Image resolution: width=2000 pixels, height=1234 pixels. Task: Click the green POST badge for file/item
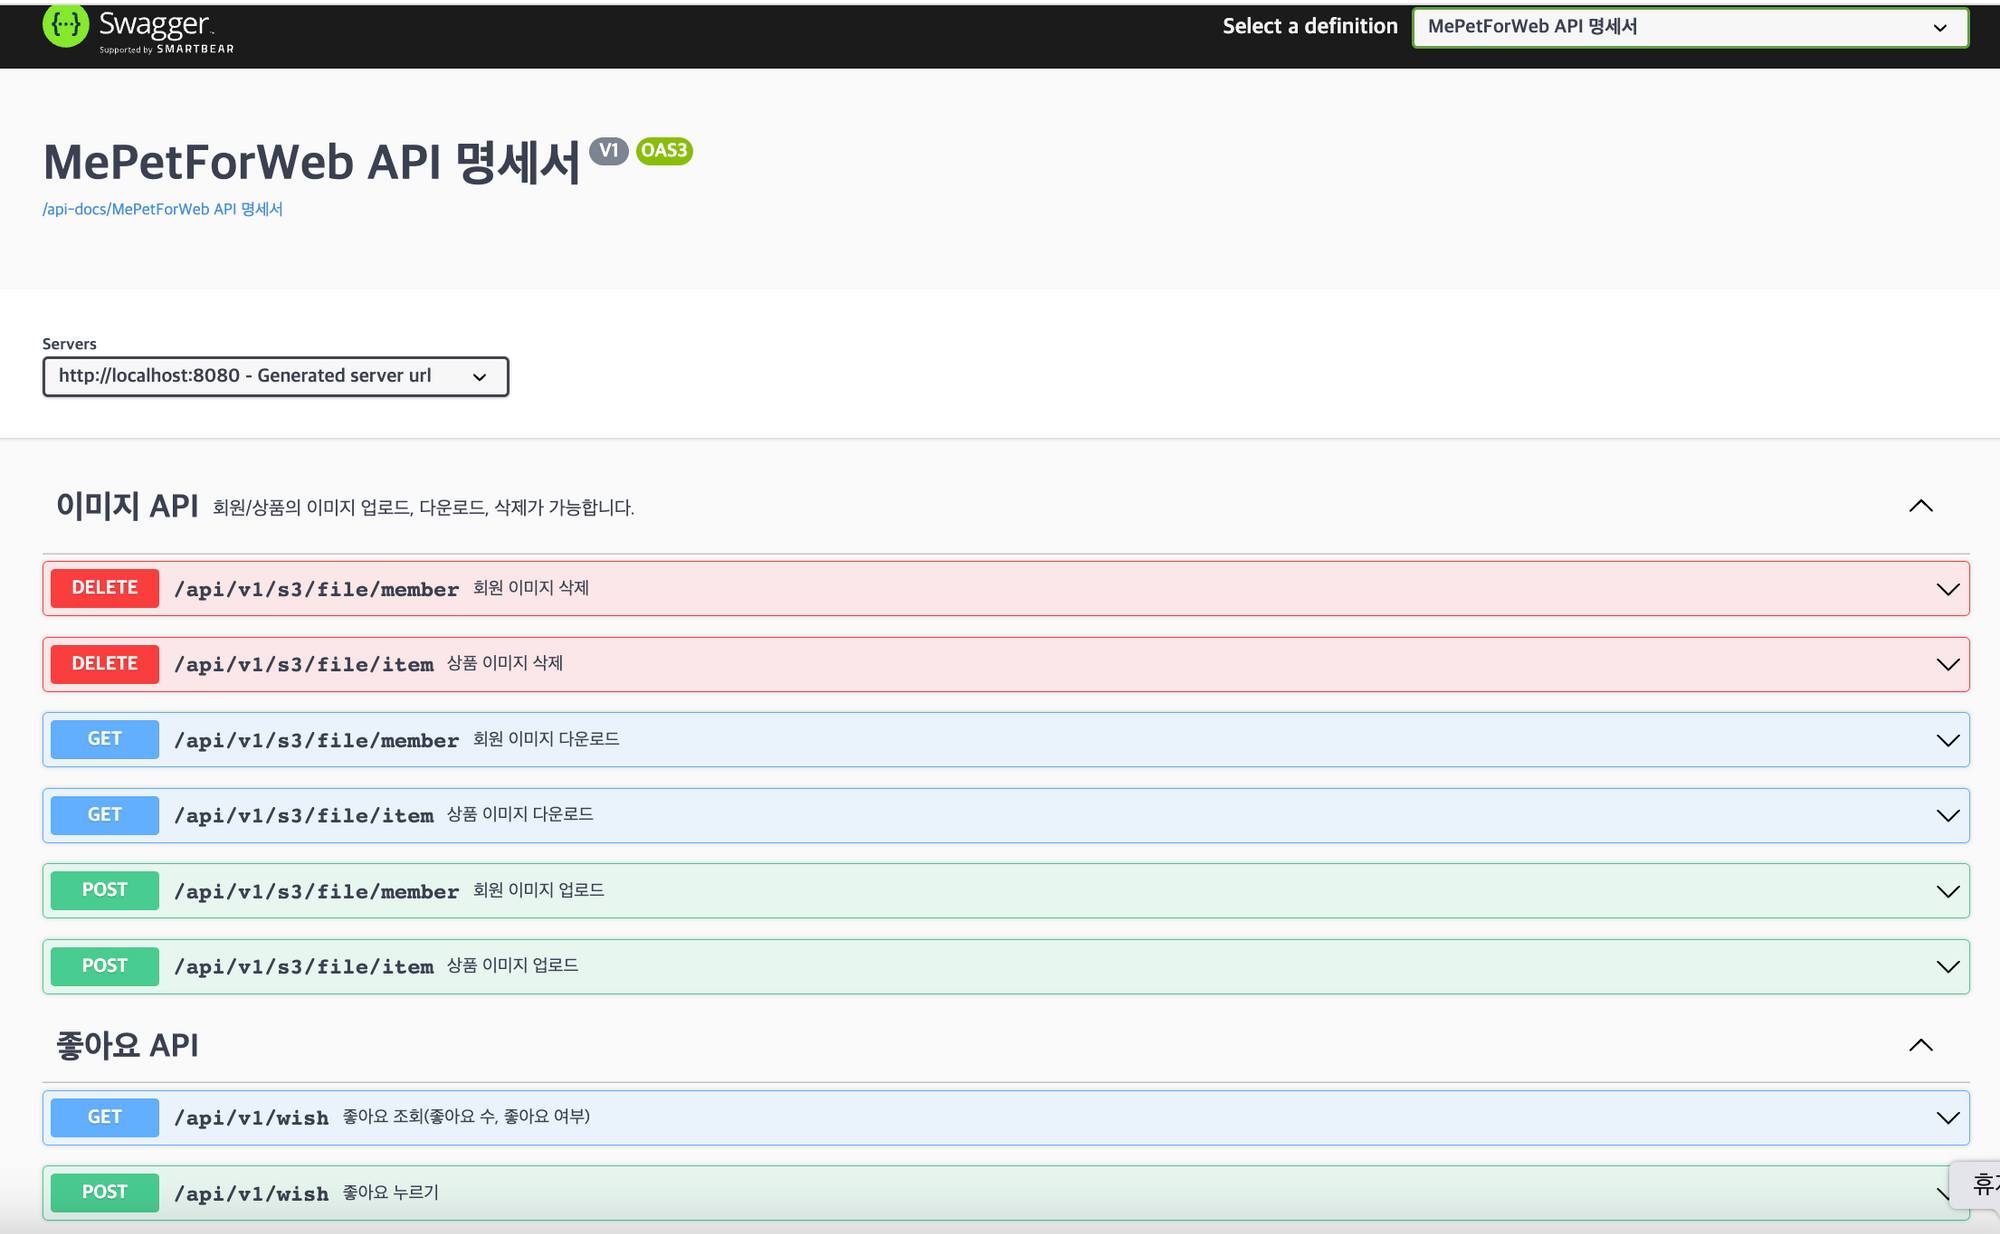105,966
